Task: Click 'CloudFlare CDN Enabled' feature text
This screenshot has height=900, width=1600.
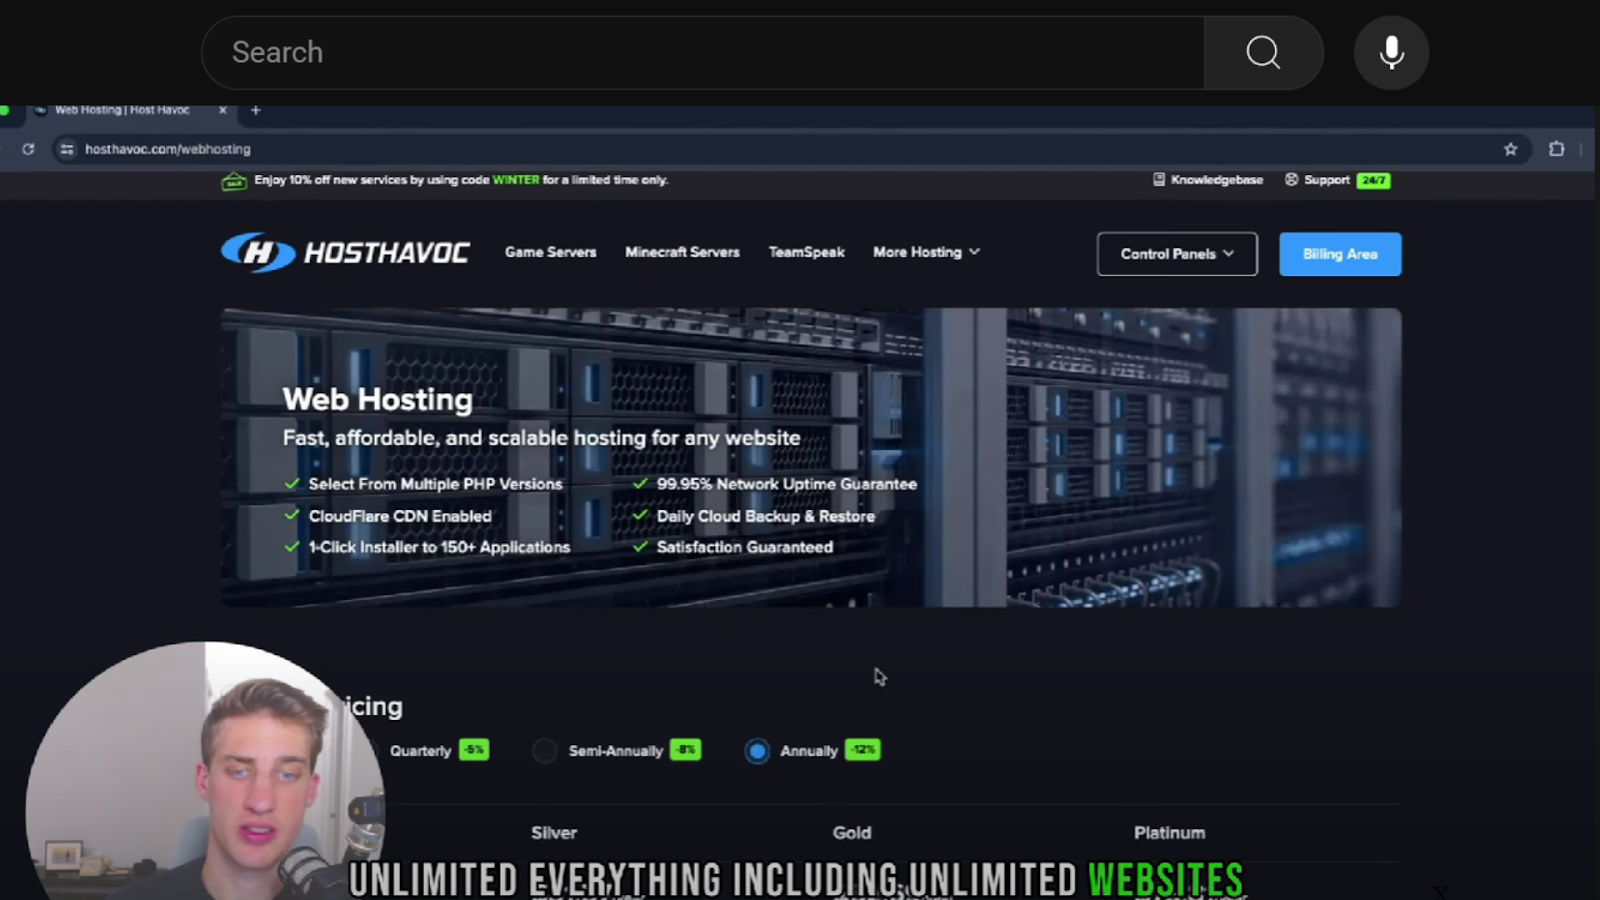Action: click(x=400, y=516)
